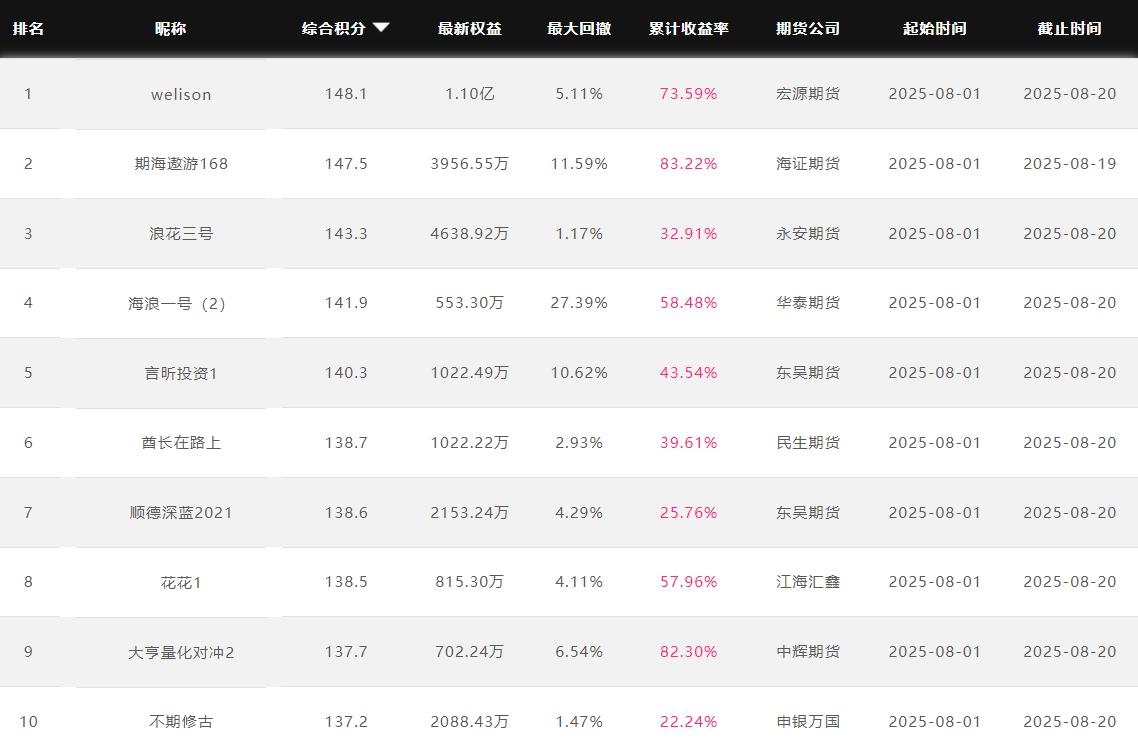The height and width of the screenshot is (755, 1138).
Task: Click the 73.59% cumulative return
Action: (x=689, y=94)
